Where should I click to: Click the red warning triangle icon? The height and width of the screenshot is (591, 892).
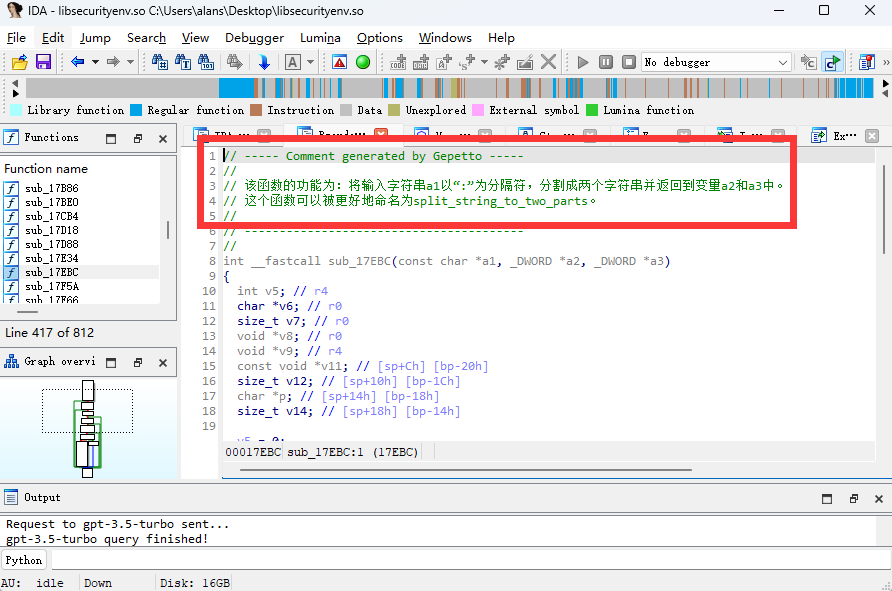pos(340,62)
